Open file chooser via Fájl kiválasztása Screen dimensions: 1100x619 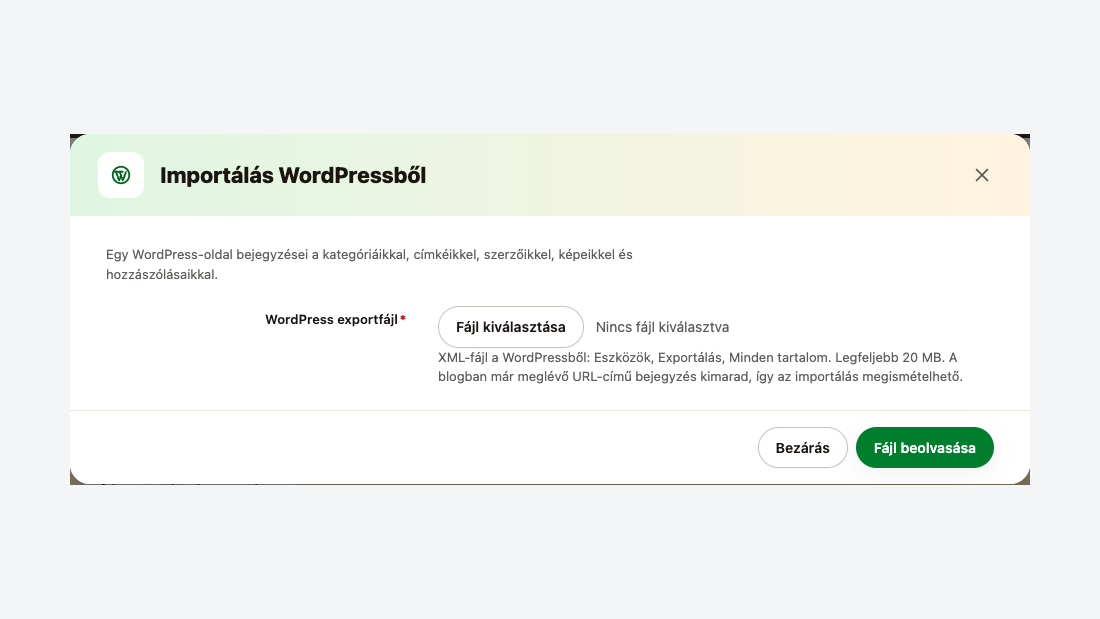click(511, 327)
